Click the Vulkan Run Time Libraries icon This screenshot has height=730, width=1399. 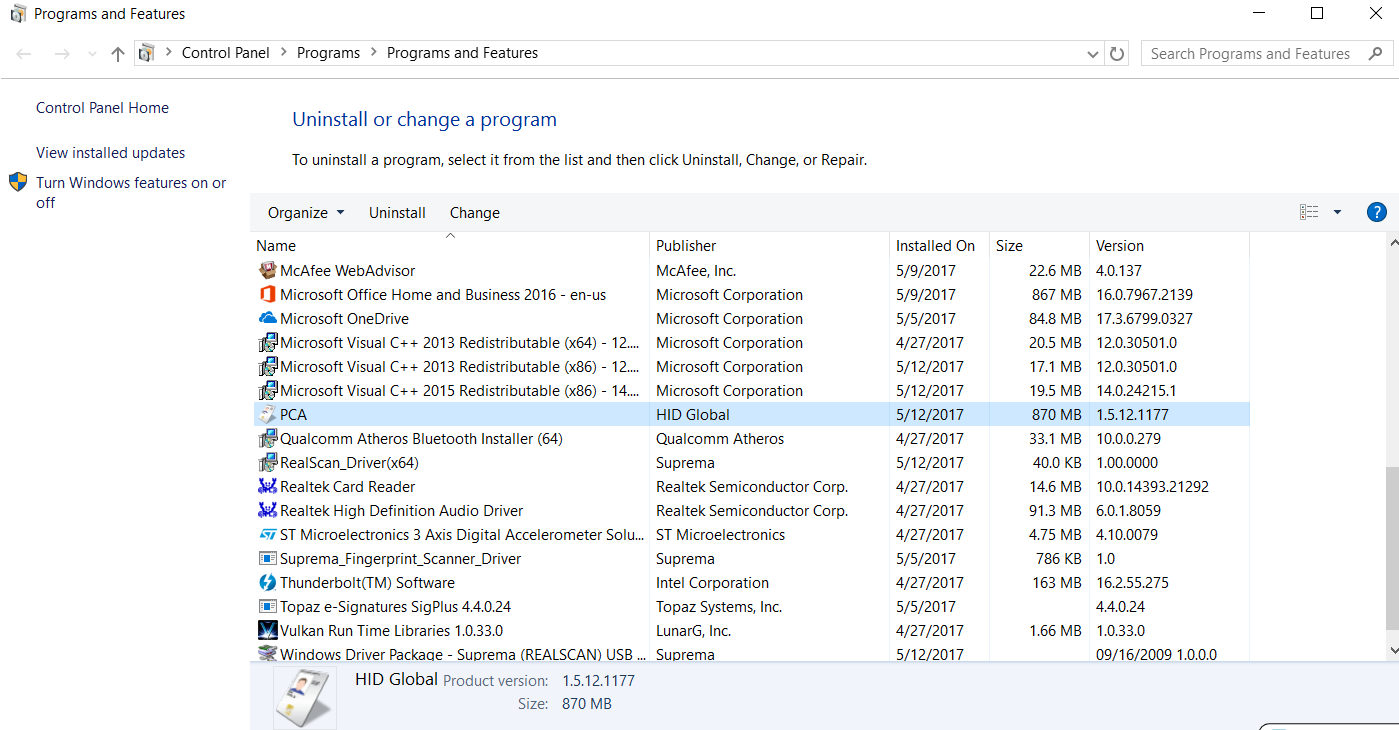(267, 631)
